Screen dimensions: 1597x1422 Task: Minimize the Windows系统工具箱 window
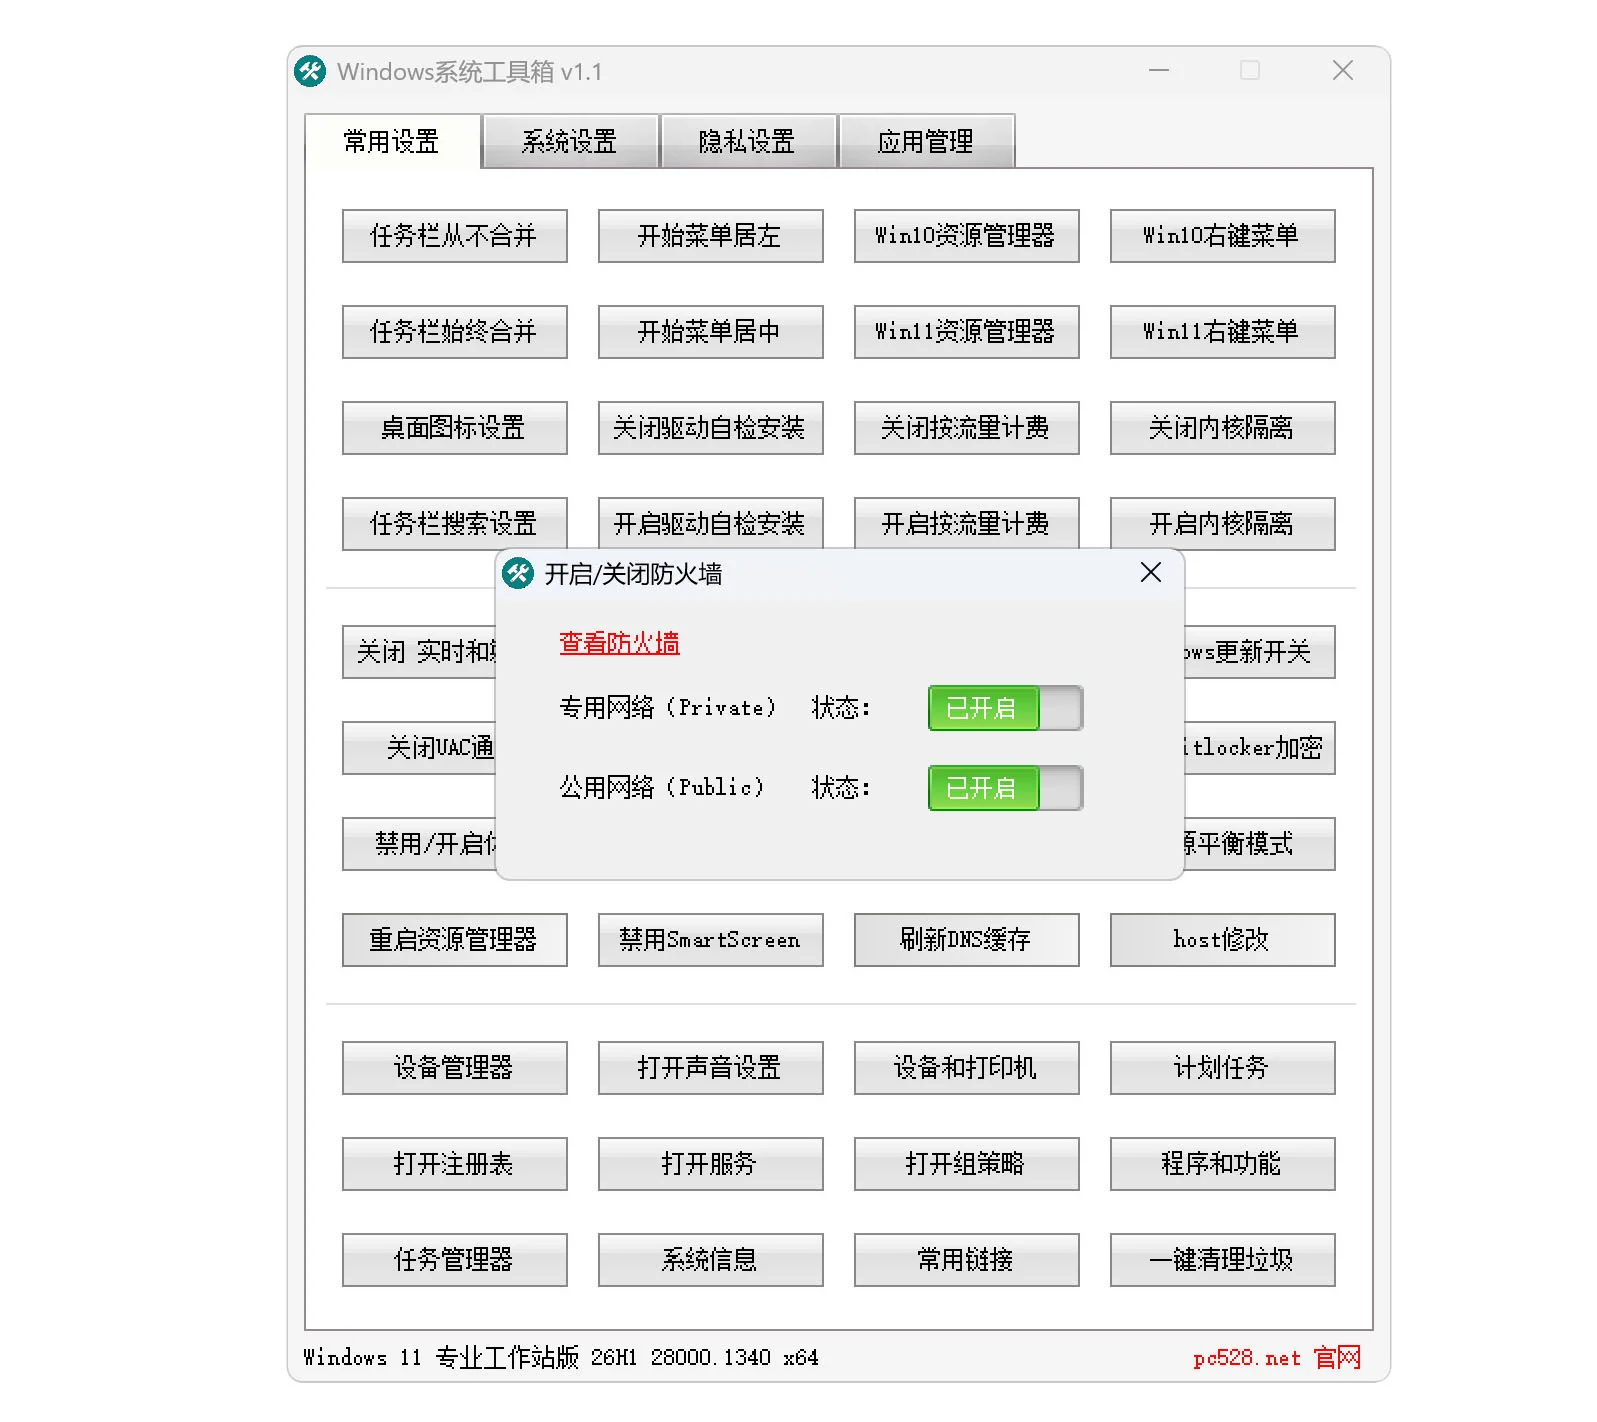click(x=1159, y=71)
